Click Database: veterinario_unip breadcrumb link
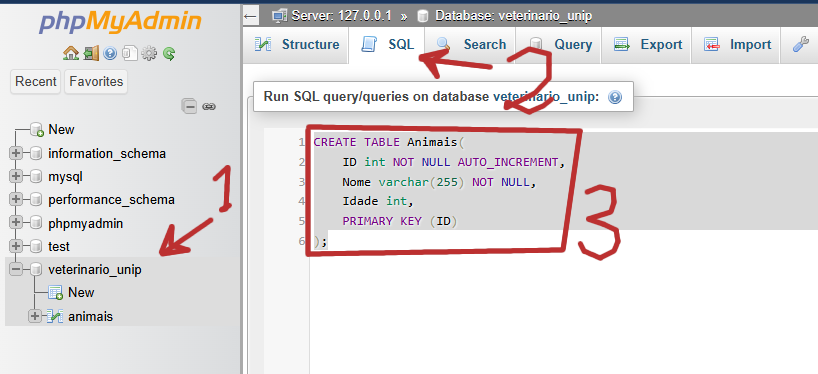This screenshot has width=818, height=374. pyautogui.click(x=514, y=16)
